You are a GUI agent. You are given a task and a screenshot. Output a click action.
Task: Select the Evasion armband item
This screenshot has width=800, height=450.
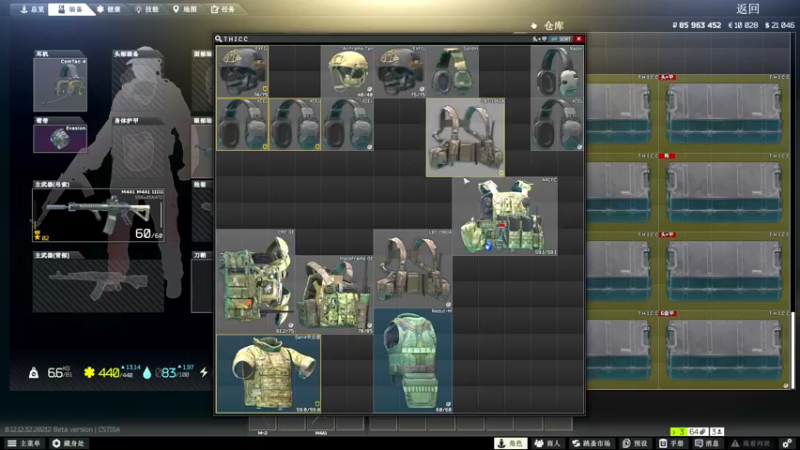60,138
